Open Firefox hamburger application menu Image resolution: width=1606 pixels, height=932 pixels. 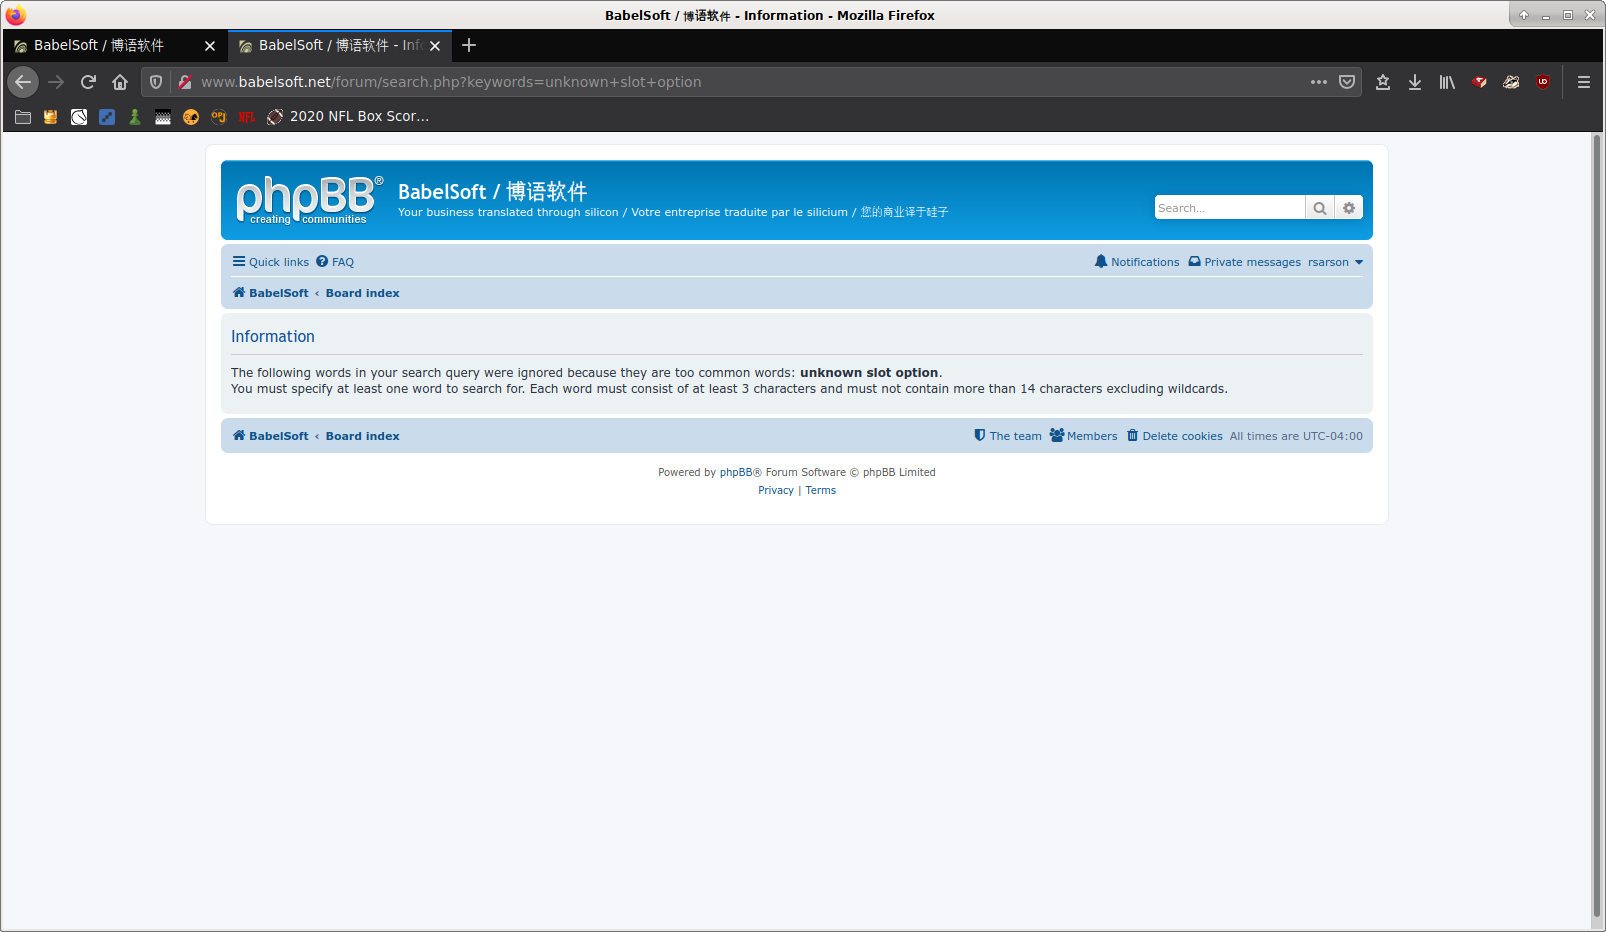click(1584, 82)
